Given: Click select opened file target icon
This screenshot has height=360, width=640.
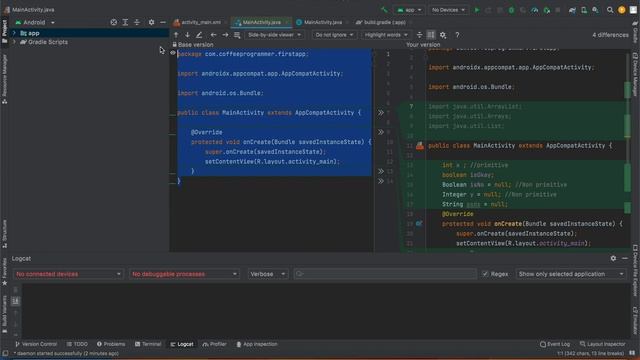Looking at the screenshot, I should click(113, 22).
